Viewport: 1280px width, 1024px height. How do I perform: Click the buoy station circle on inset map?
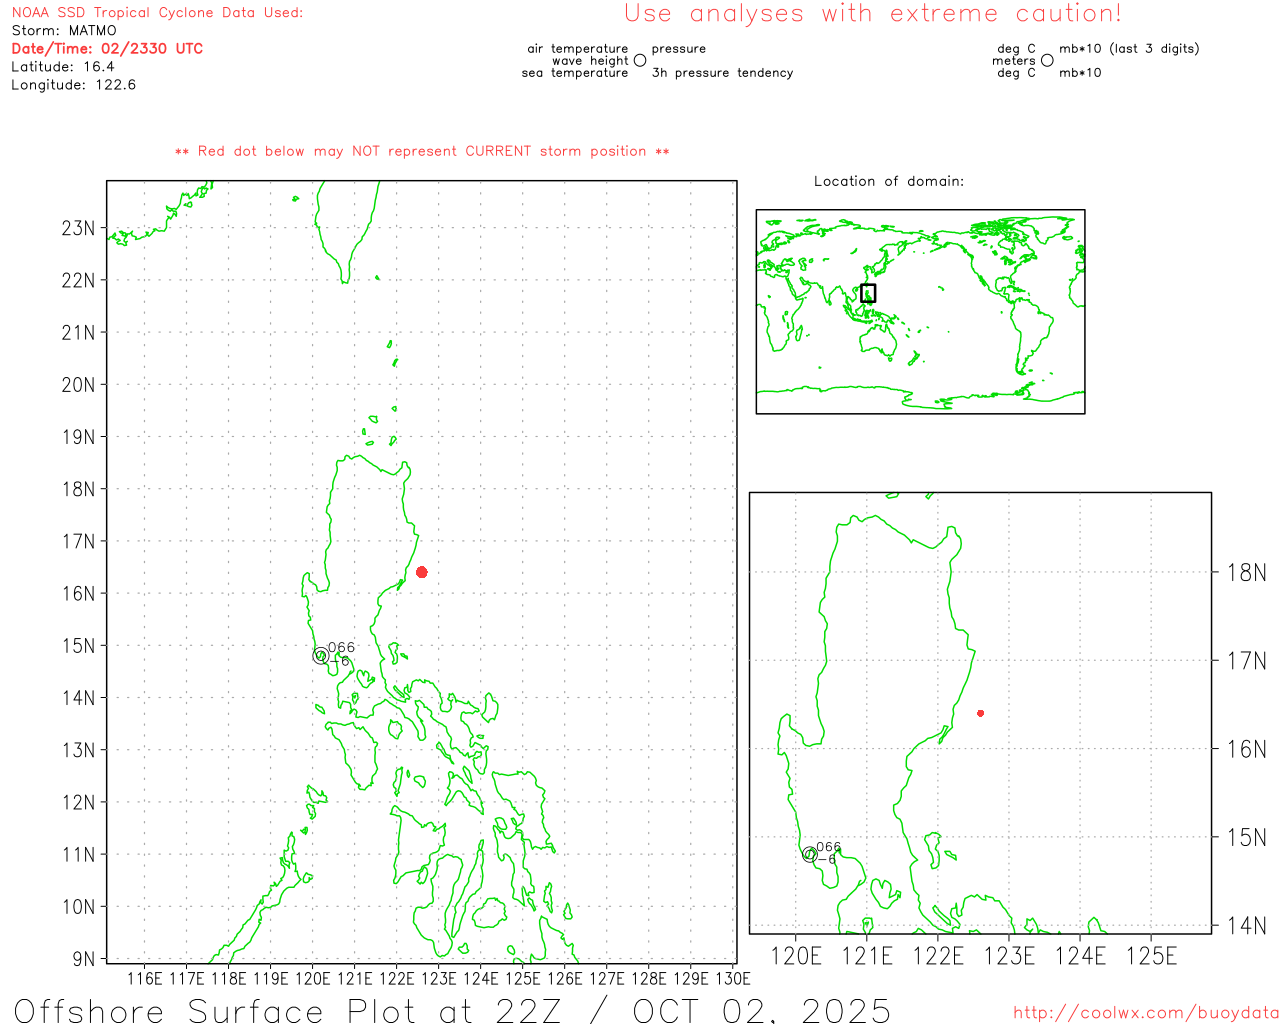(x=809, y=854)
